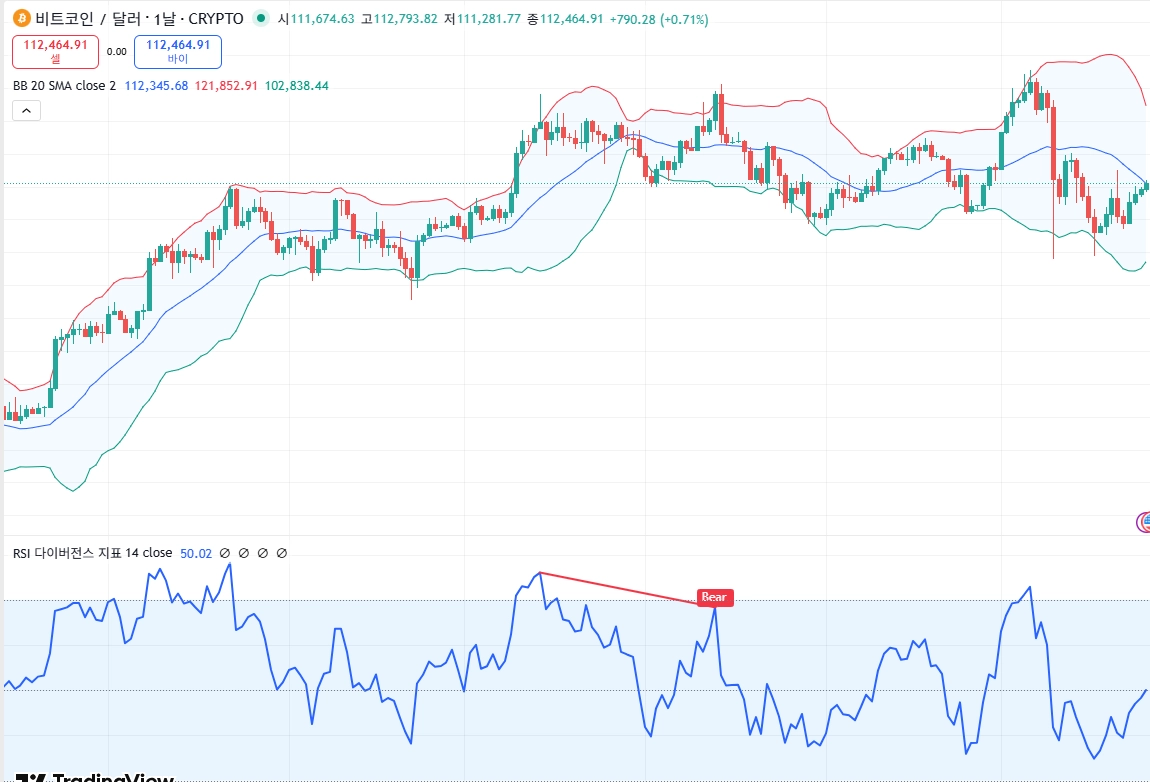The height and width of the screenshot is (782, 1150).
Task: Select the red Bear divergence label
Action: (714, 597)
